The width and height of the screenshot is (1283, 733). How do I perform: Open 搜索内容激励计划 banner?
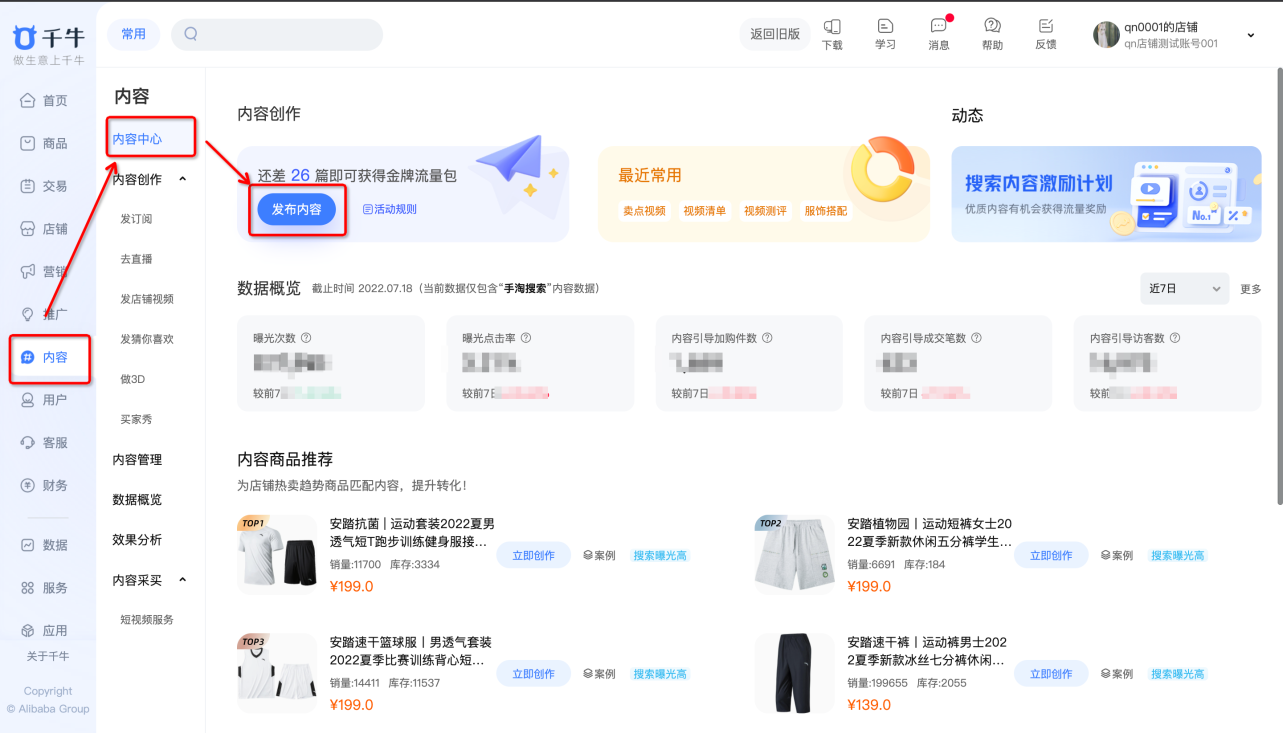tap(1106, 194)
